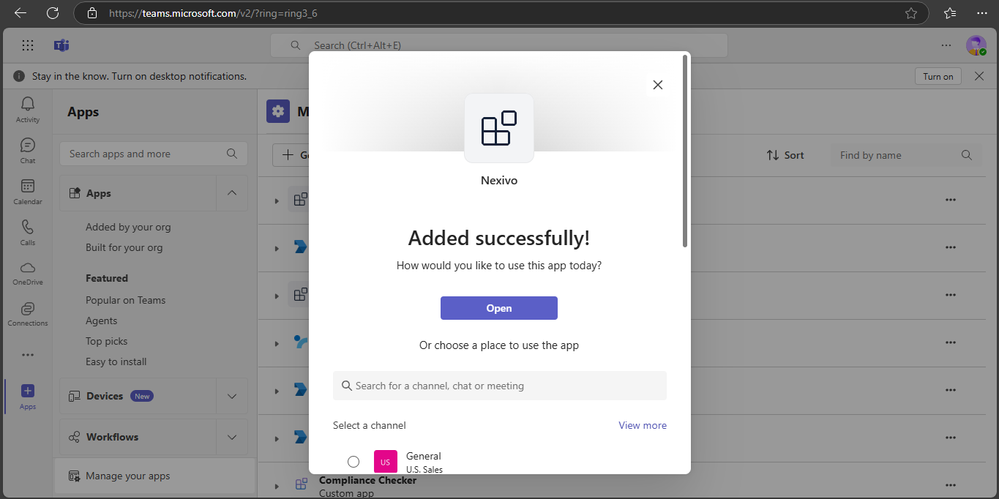Image resolution: width=999 pixels, height=499 pixels.
Task: Expand the Devices section chevron
Action: (x=232, y=396)
